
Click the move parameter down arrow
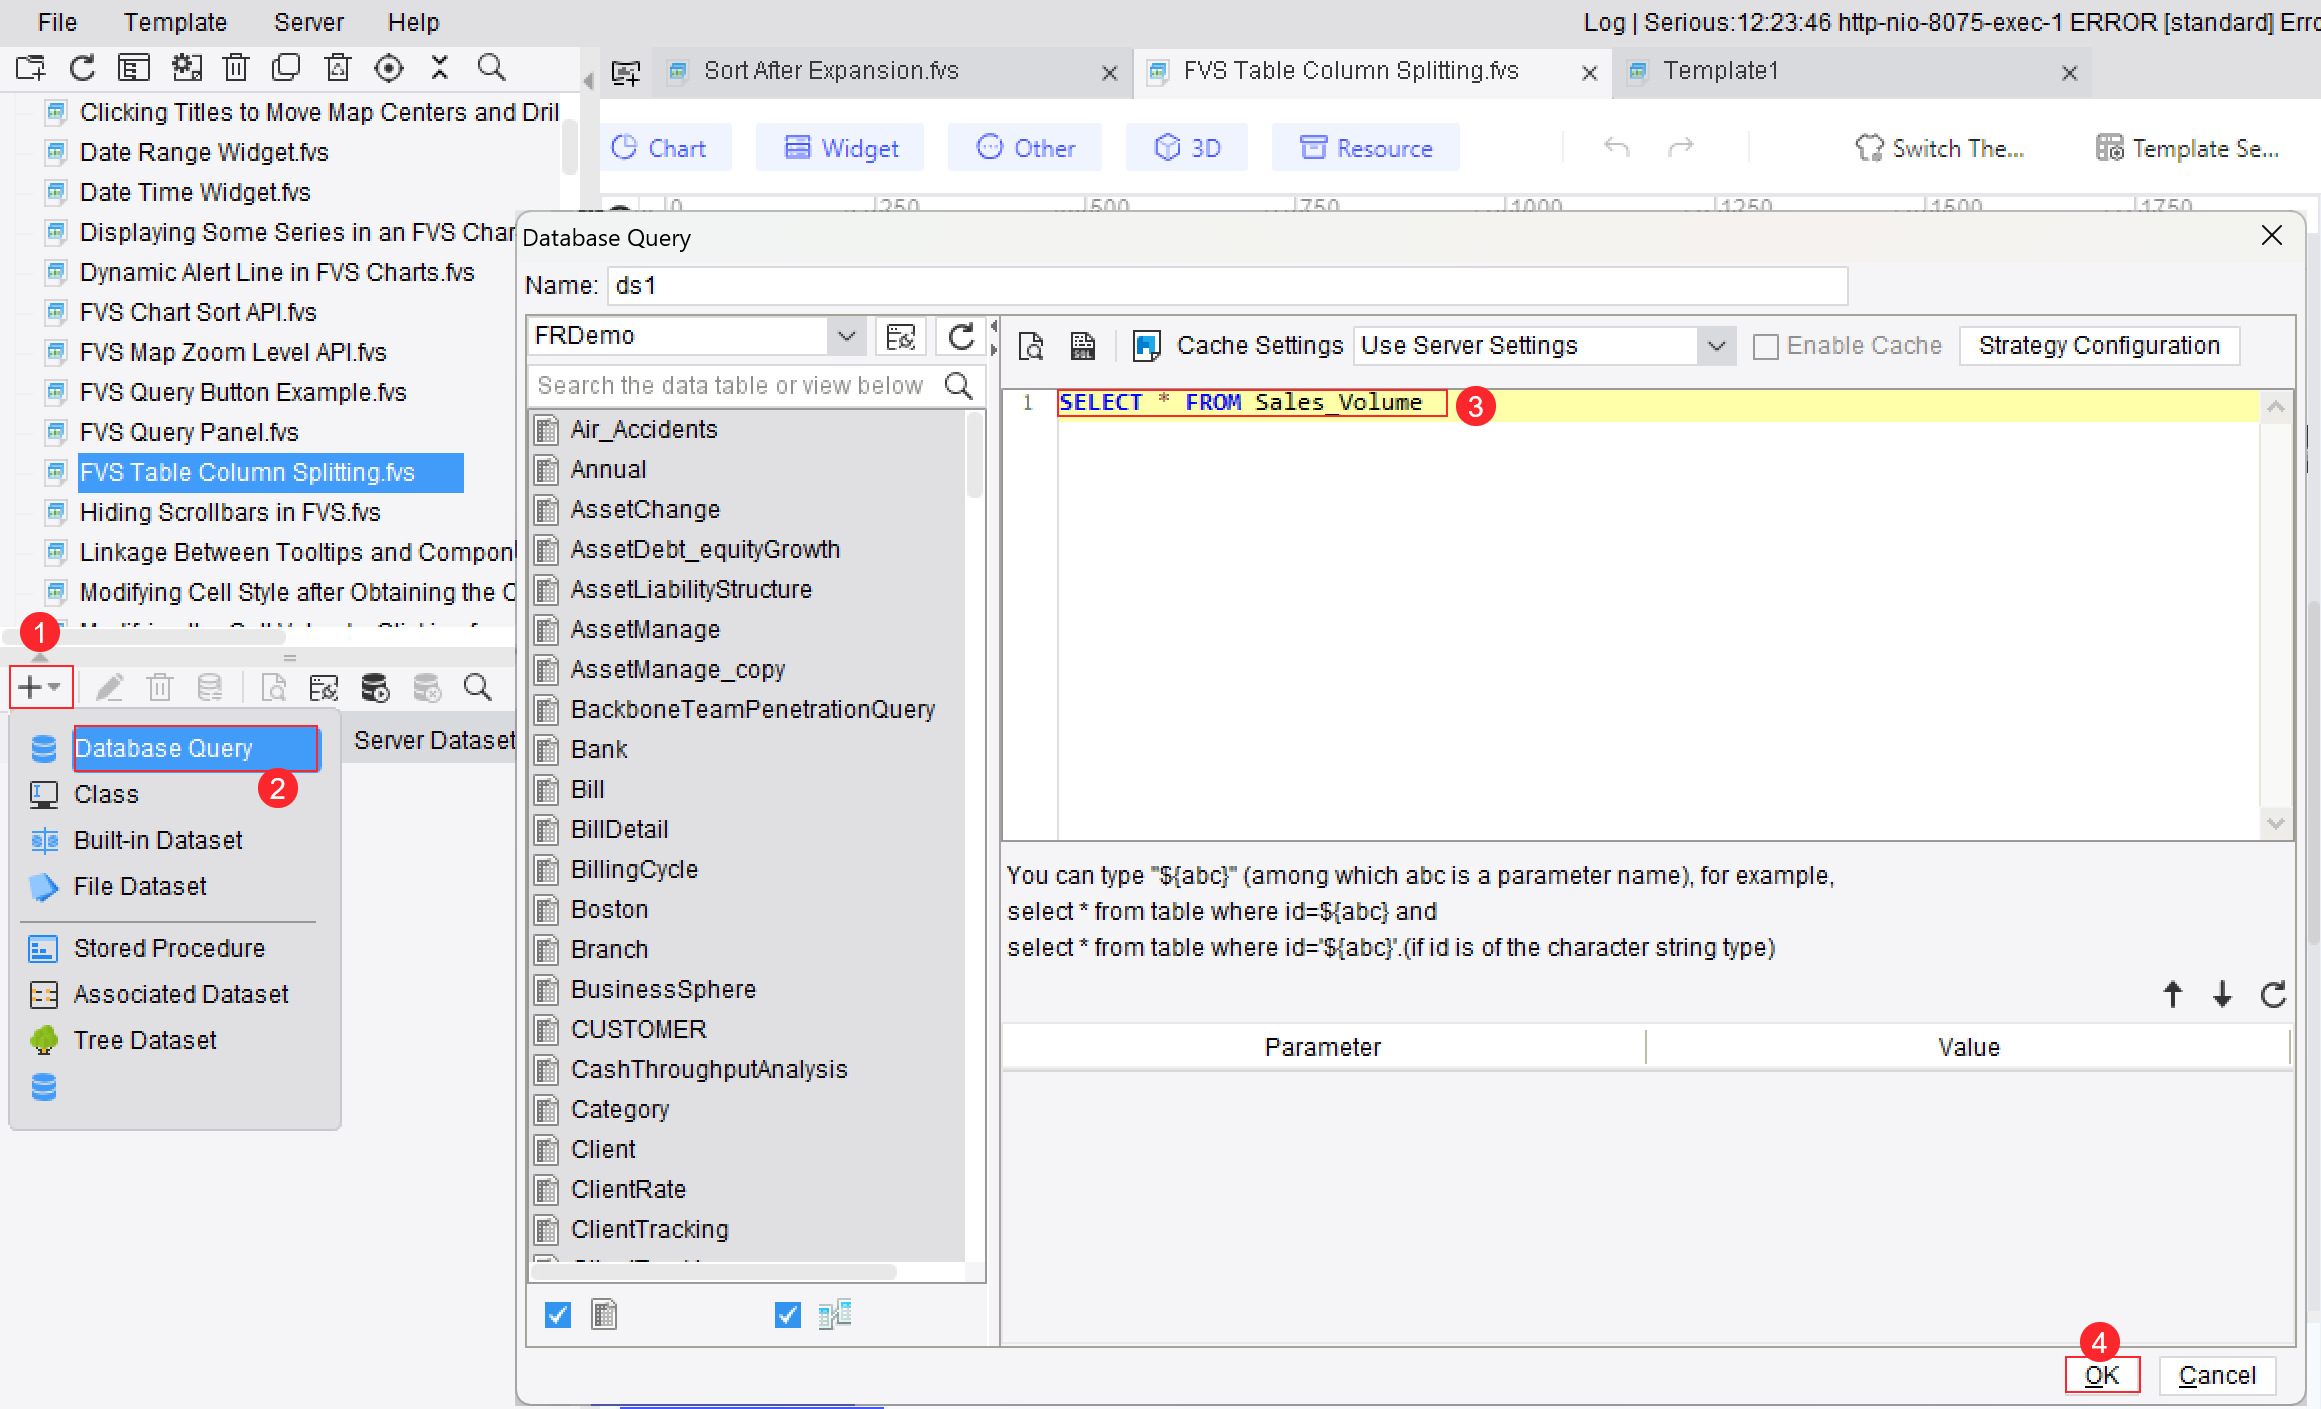tap(2222, 994)
